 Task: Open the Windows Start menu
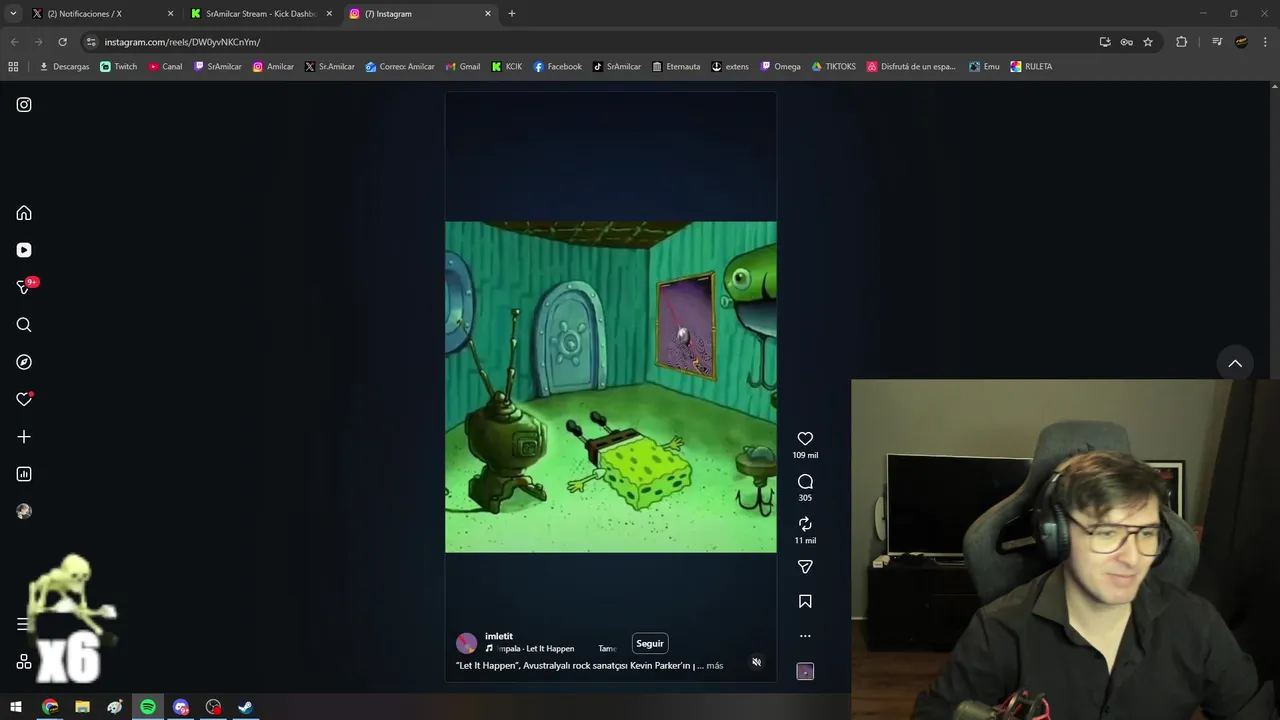coord(16,707)
